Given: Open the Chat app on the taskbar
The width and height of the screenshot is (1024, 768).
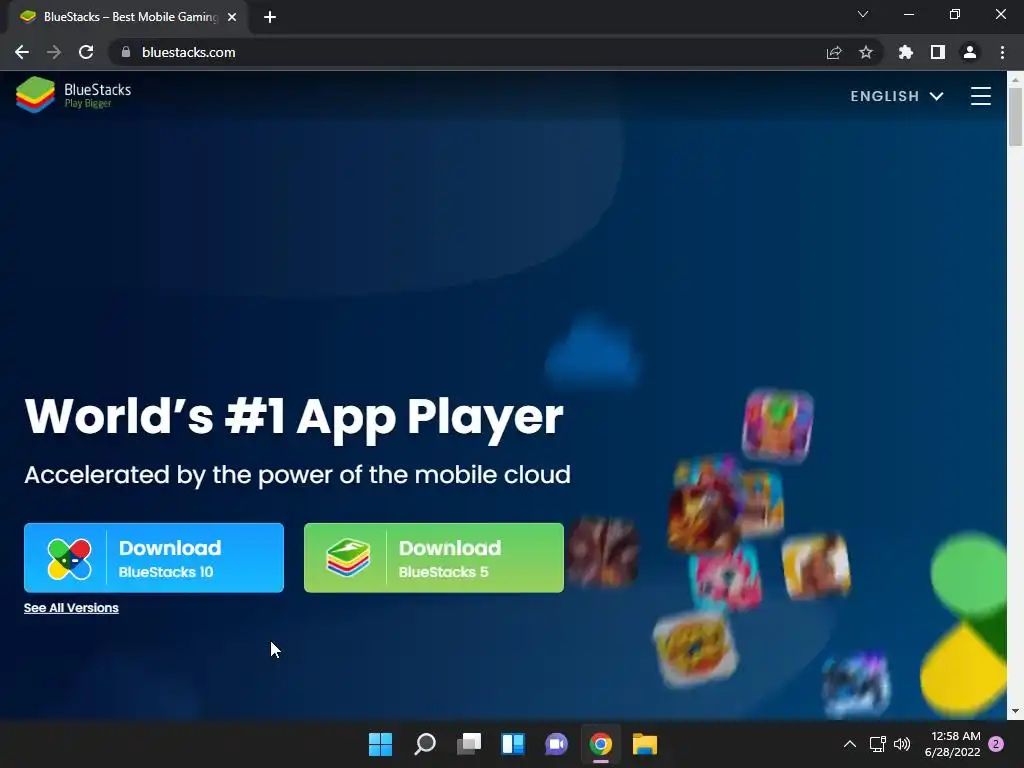Looking at the screenshot, I should coord(556,744).
